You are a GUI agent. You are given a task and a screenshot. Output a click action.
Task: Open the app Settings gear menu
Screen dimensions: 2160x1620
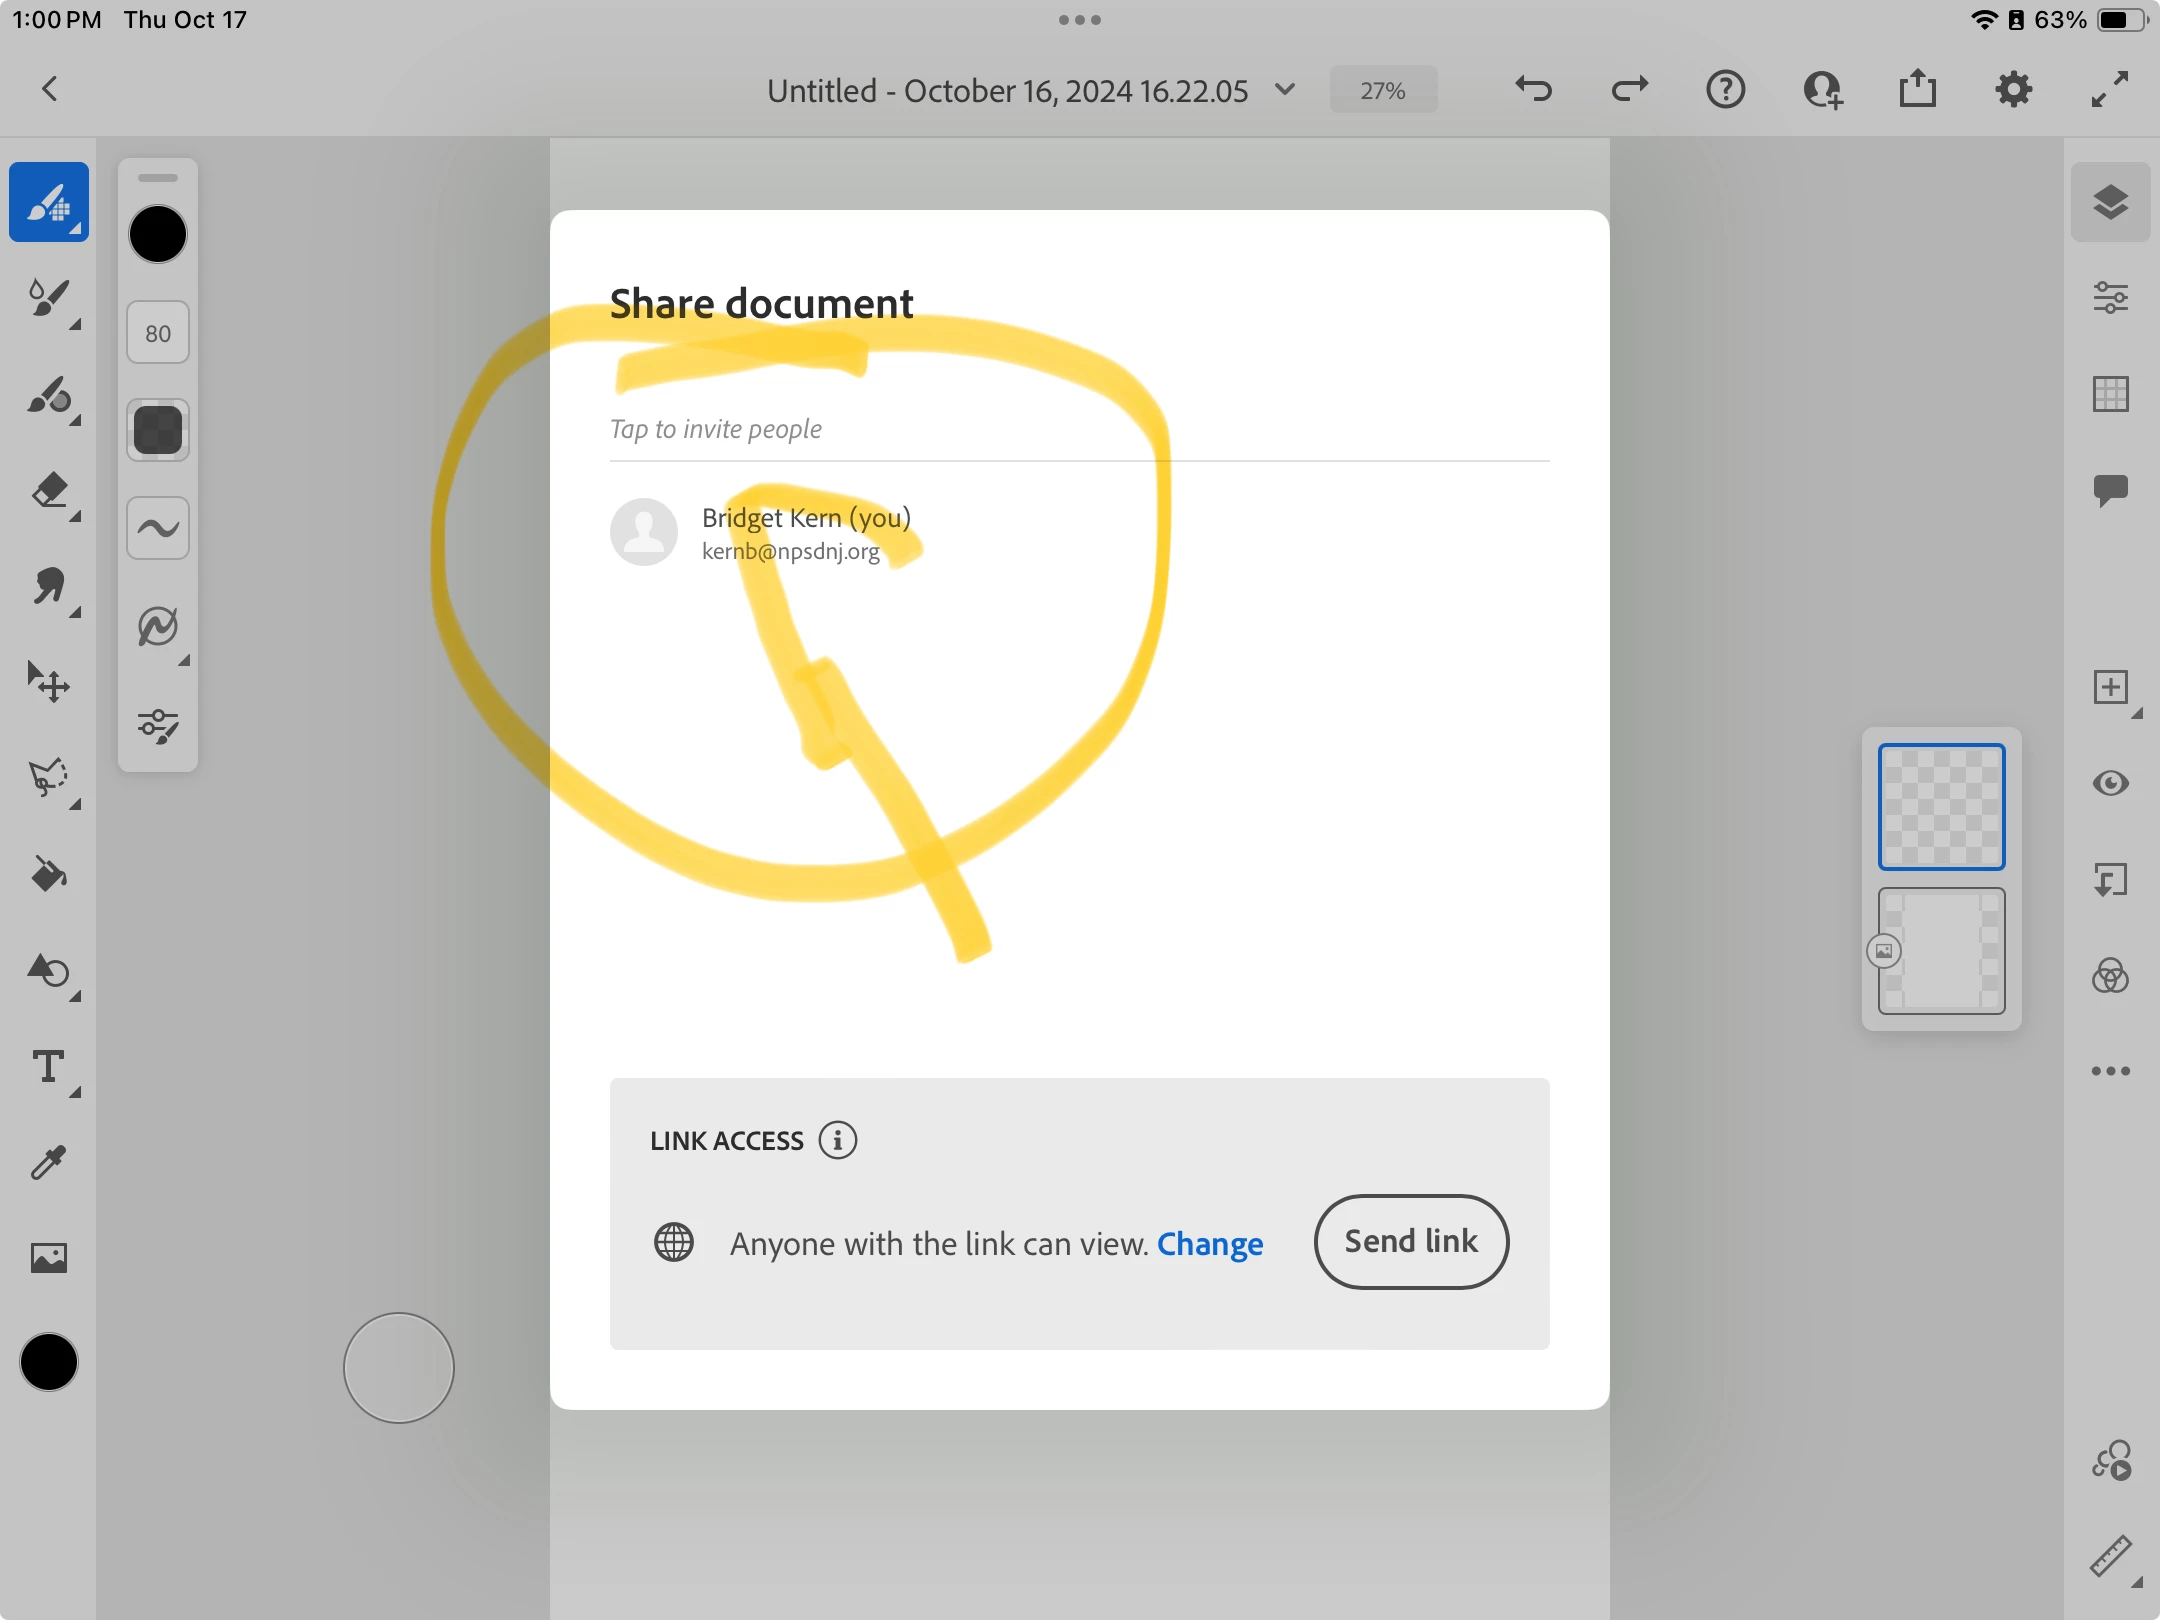coord(2013,90)
